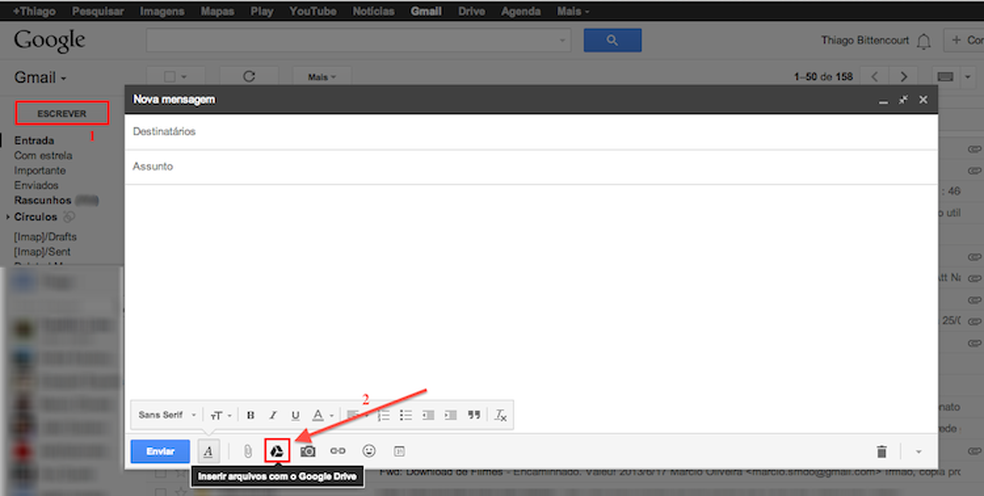Discard draft with the trash icon
984x496 pixels.
tap(882, 451)
